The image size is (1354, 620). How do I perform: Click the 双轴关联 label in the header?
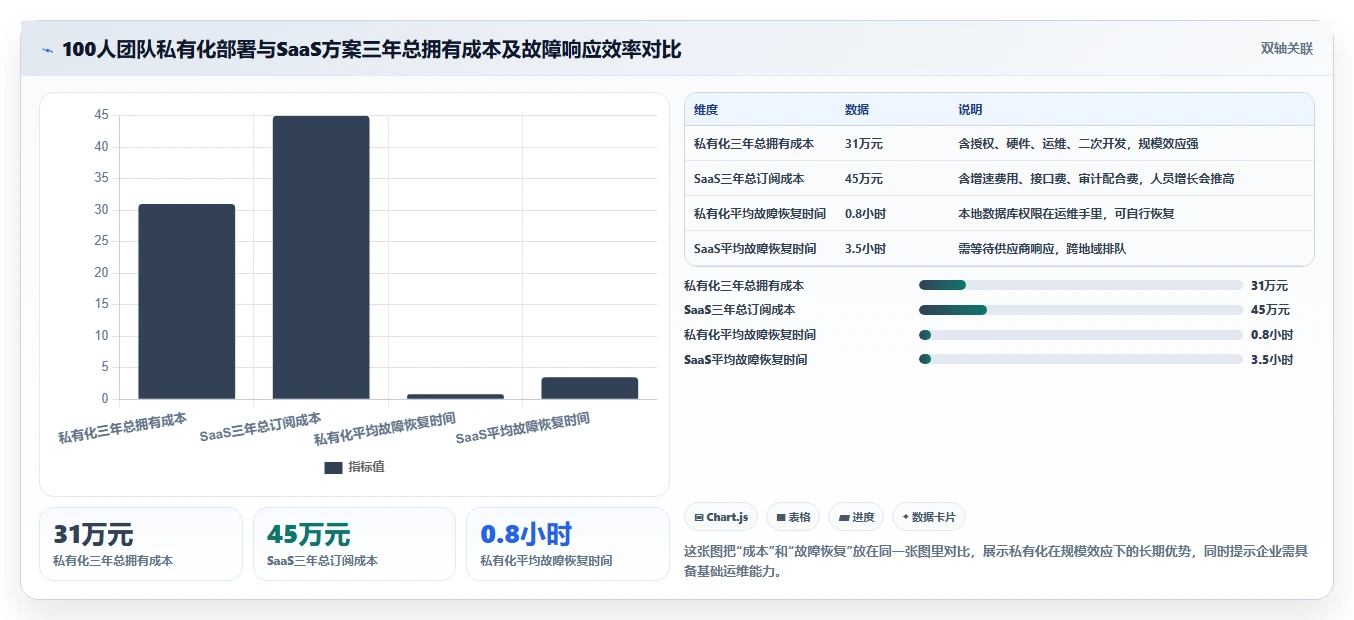pos(1286,49)
